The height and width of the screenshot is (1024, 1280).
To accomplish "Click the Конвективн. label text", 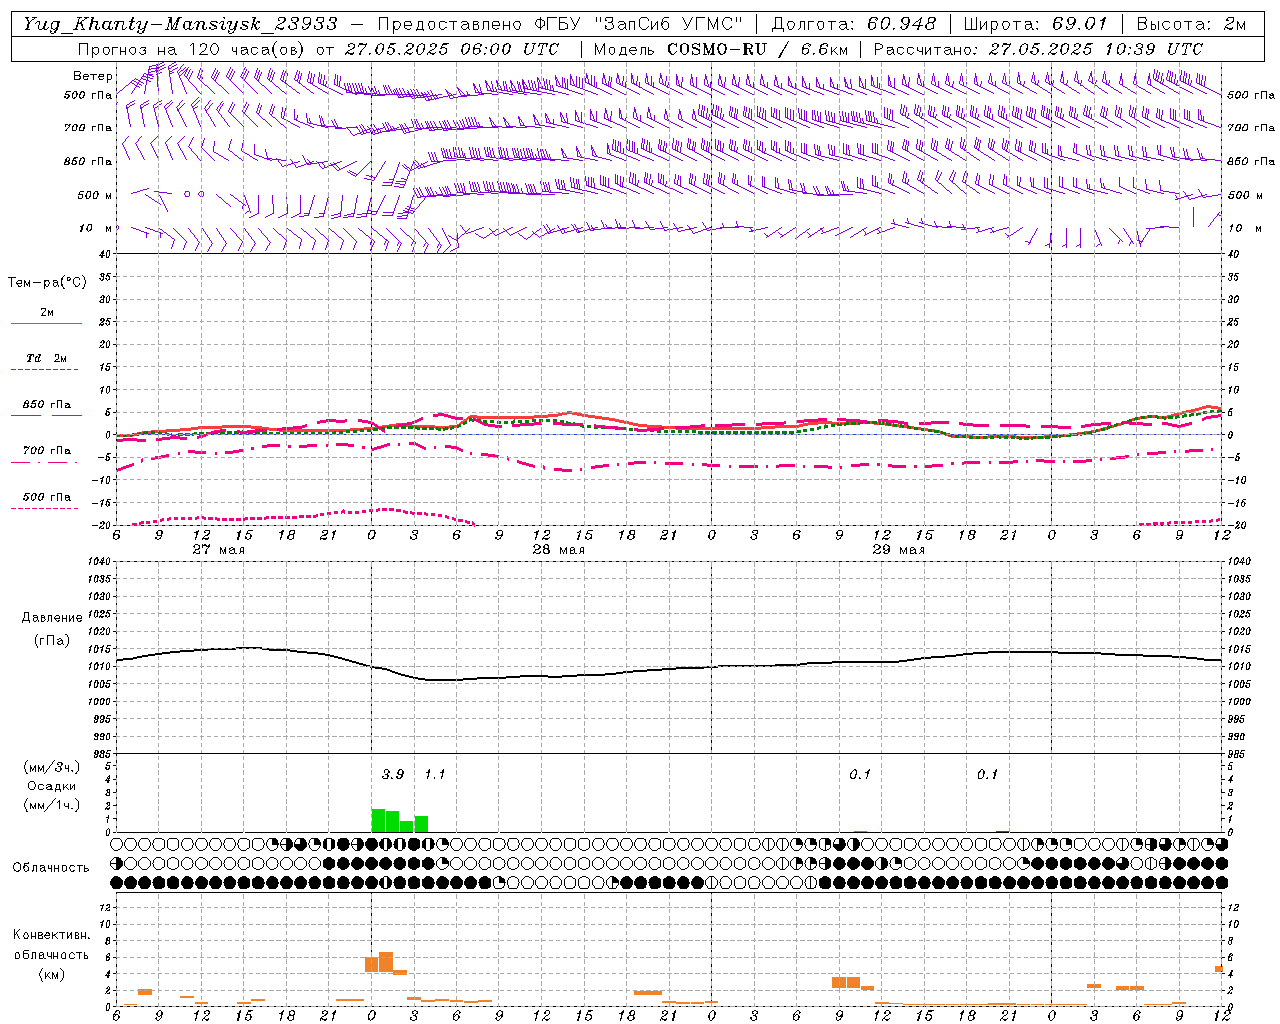I will [x=51, y=935].
